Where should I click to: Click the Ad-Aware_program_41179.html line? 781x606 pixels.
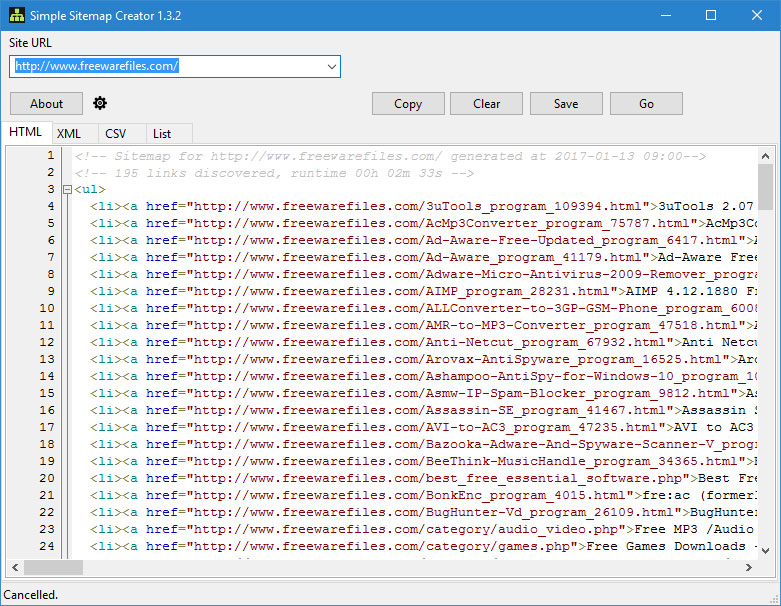point(423,257)
